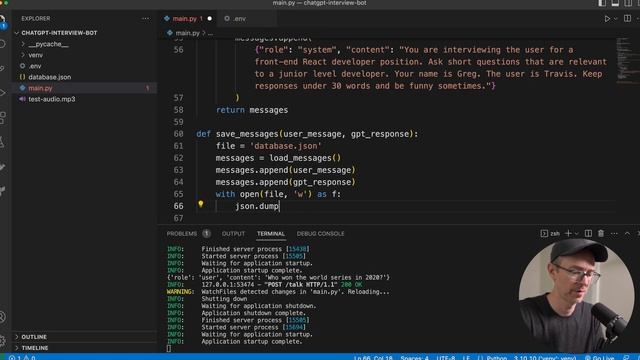Screen dimensions: 640x360
Task: Expand the Timeline section
Action: click(x=84, y=348)
